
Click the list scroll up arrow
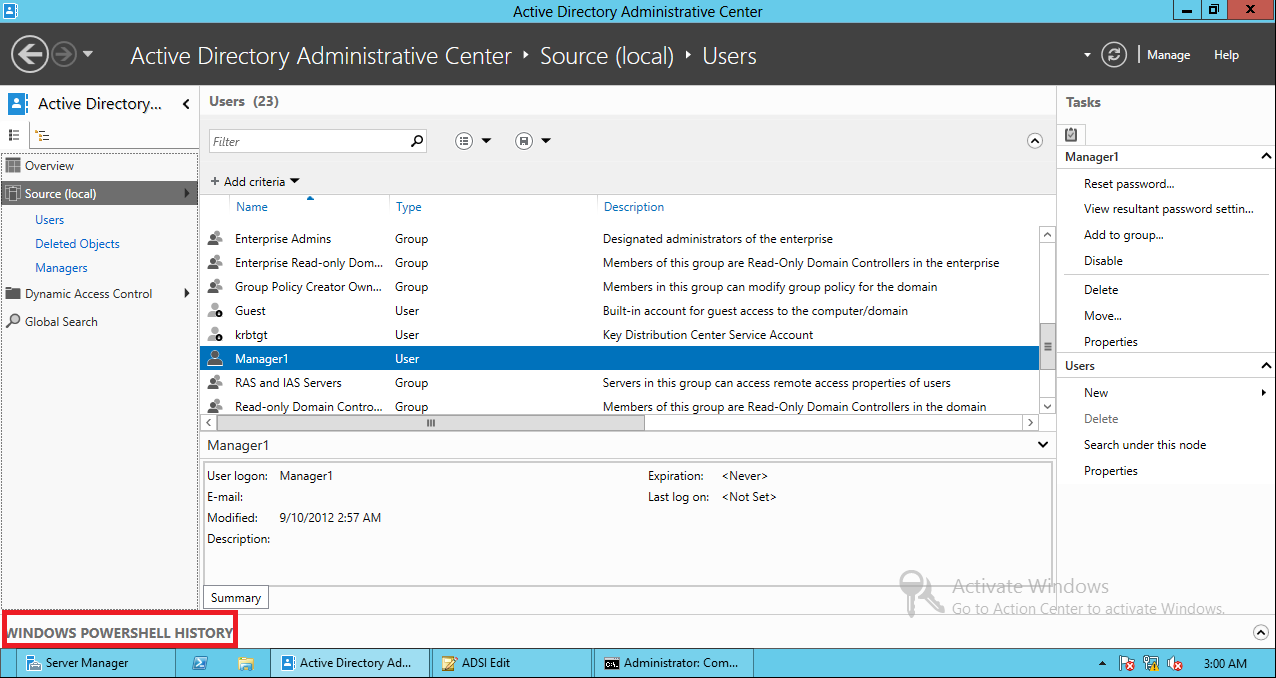point(1048,235)
